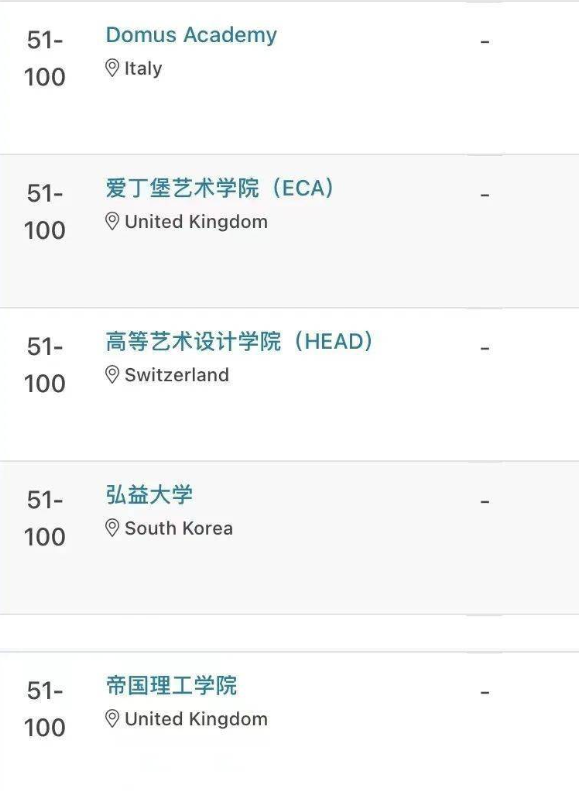Click location pin beside 帝国理工学院 United Kingdom
This screenshot has height=791, width=579.
(x=112, y=719)
